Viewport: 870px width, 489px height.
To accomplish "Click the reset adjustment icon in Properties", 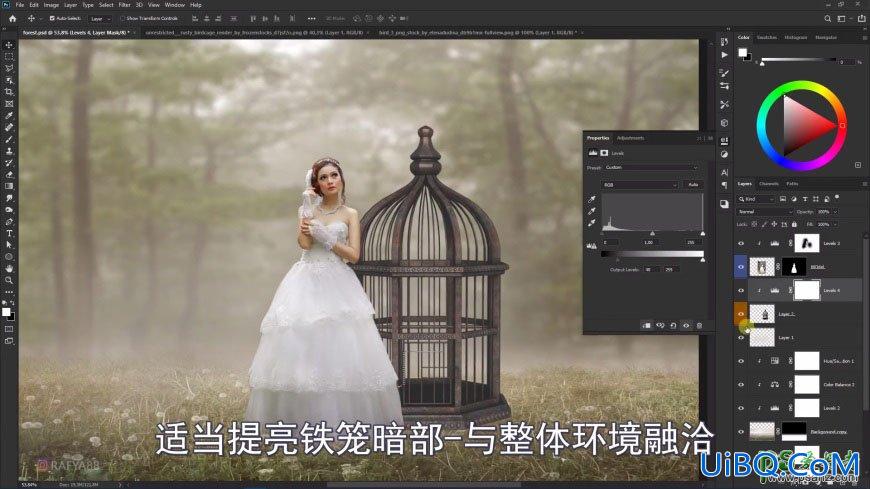I will pos(673,325).
